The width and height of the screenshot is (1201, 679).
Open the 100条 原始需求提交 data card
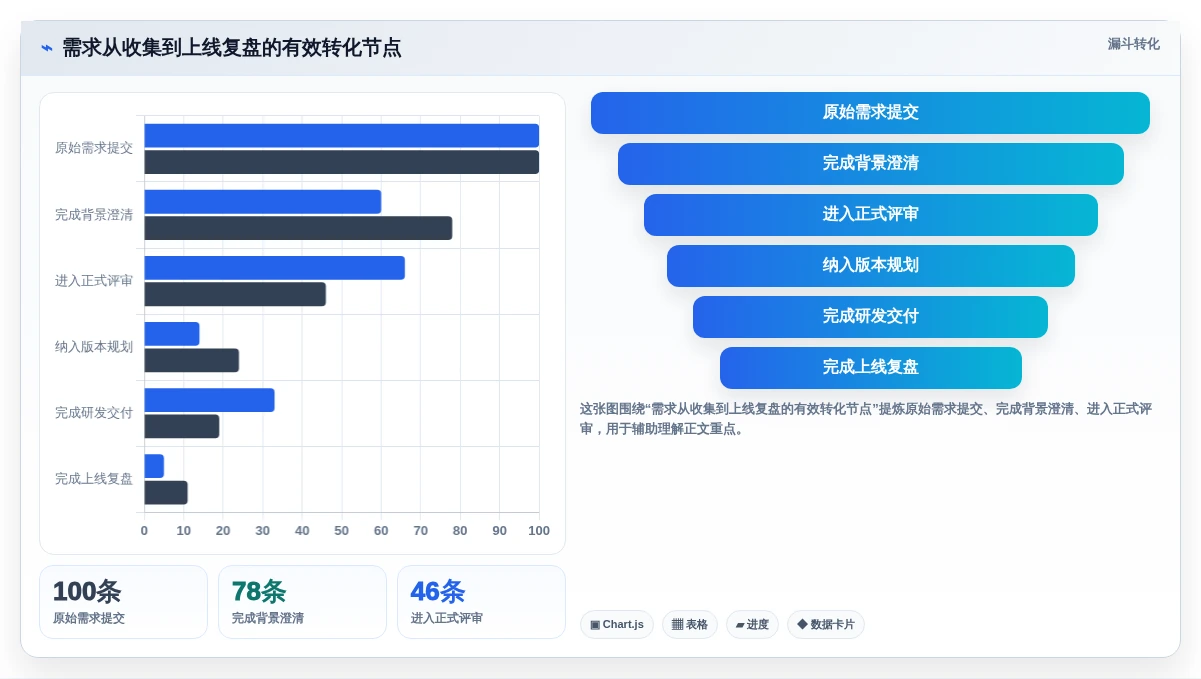tap(123, 602)
